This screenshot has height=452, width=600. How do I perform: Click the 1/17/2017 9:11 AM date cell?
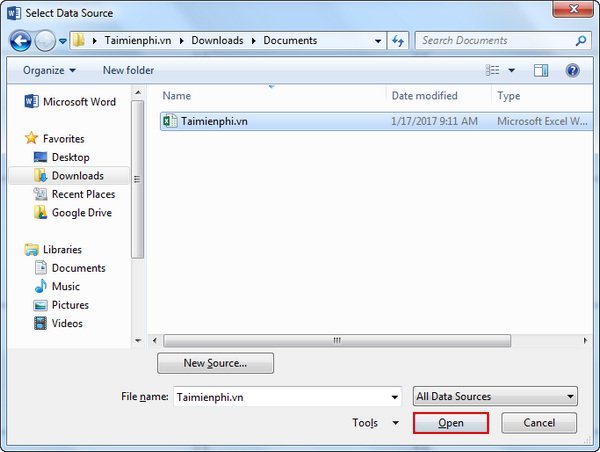pyautogui.click(x=434, y=121)
